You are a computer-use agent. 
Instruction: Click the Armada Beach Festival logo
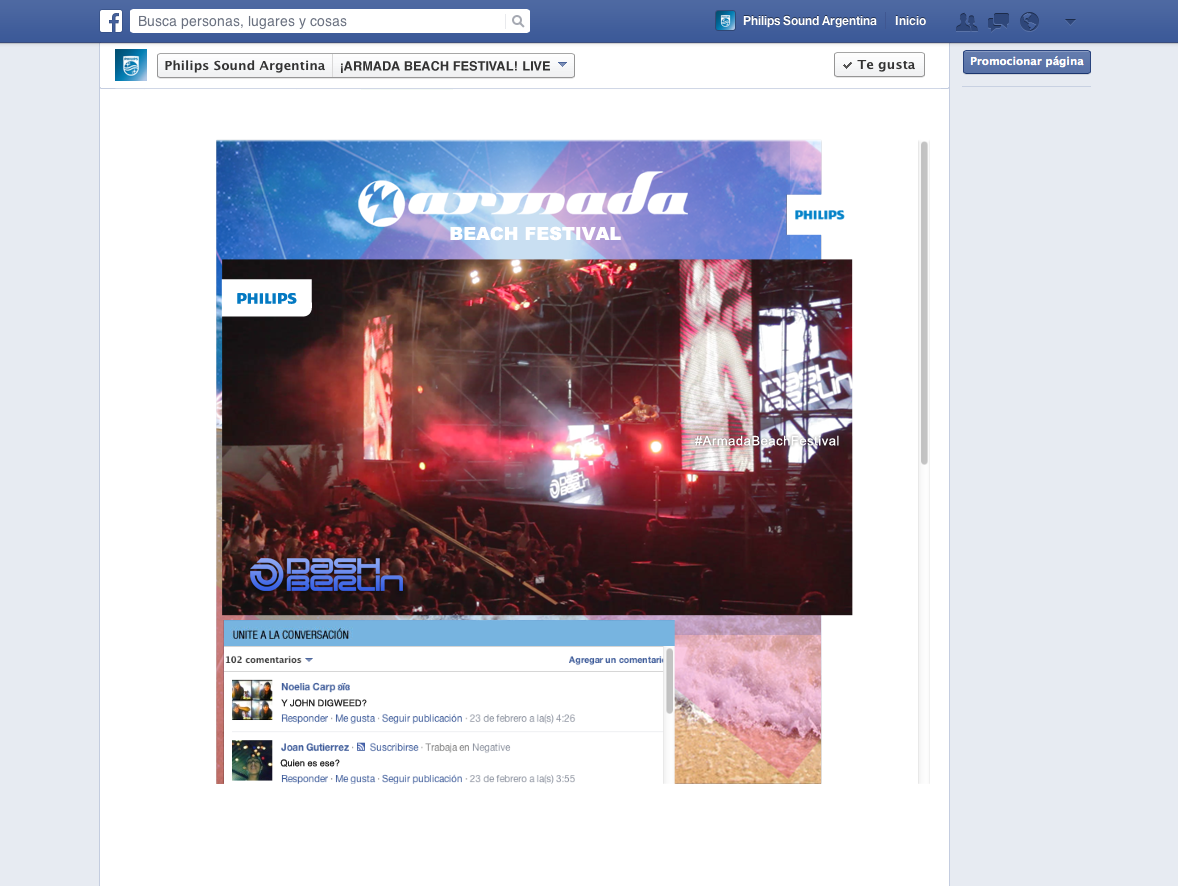click(x=523, y=206)
